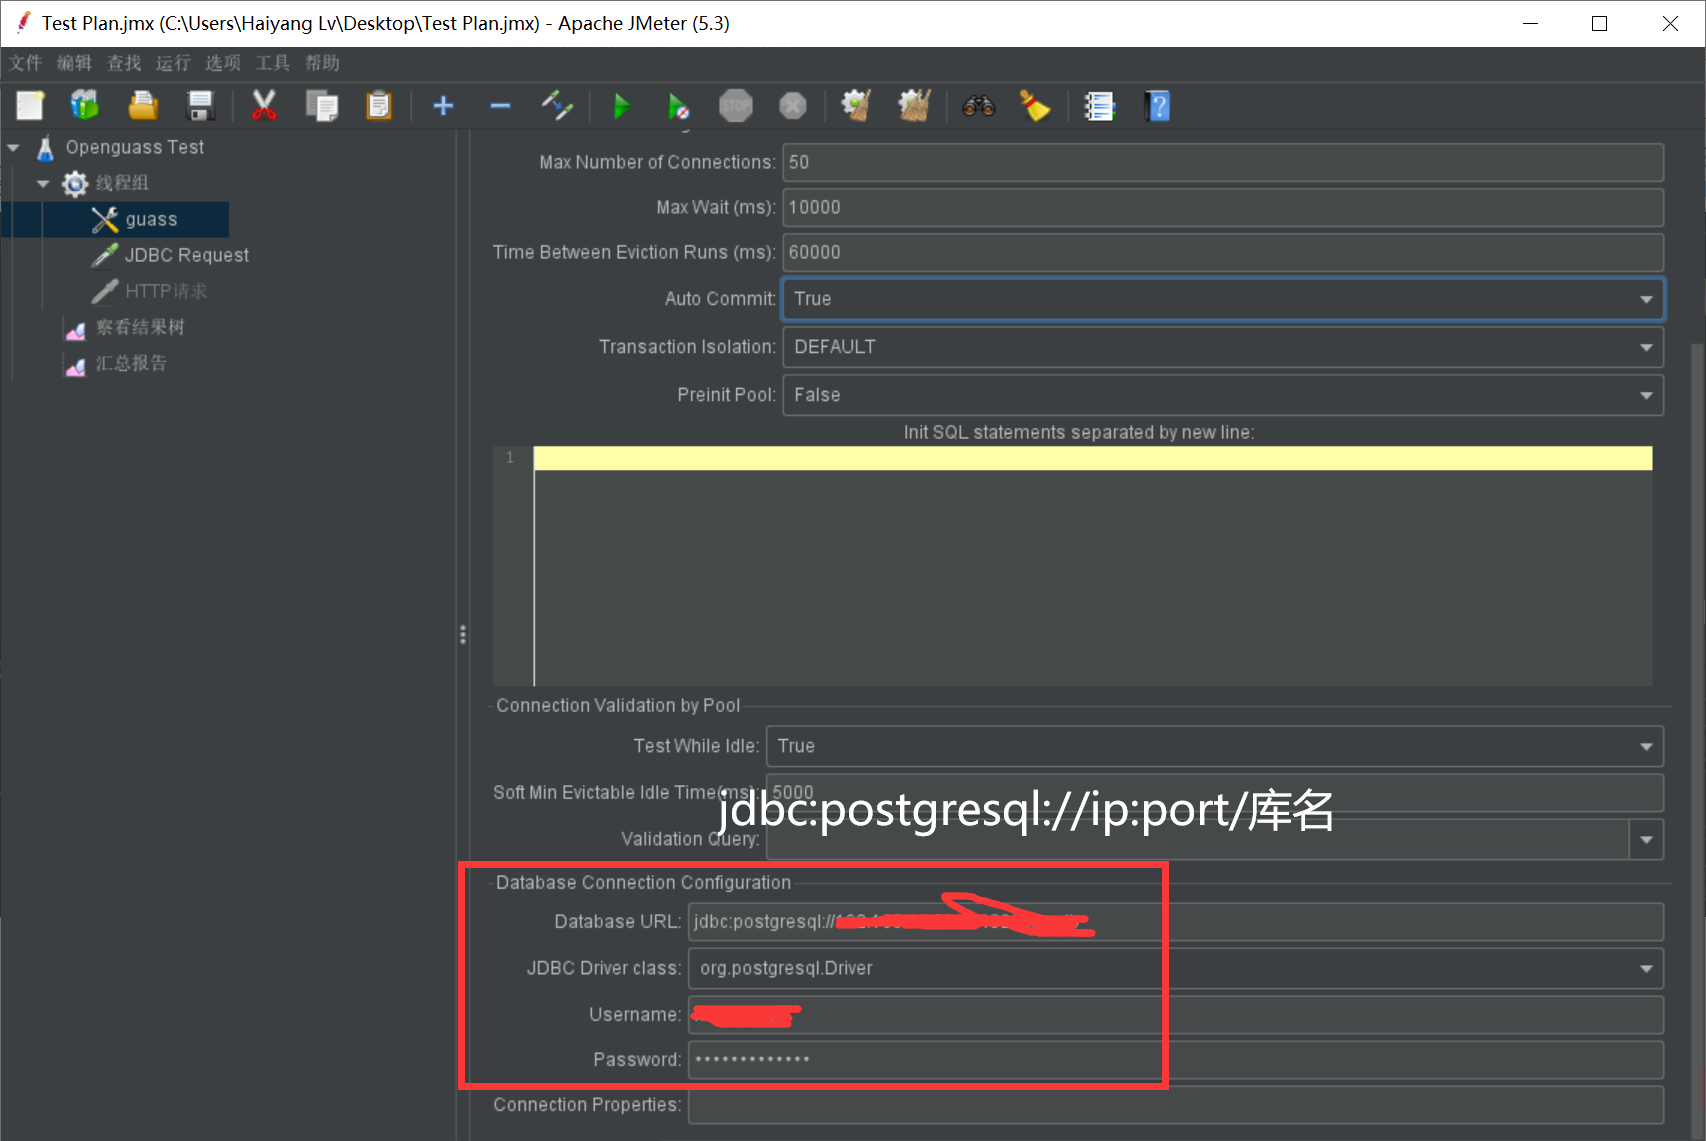Open the Test While Idle dropdown
Viewport: 1706px width, 1141px height.
tap(1215, 746)
